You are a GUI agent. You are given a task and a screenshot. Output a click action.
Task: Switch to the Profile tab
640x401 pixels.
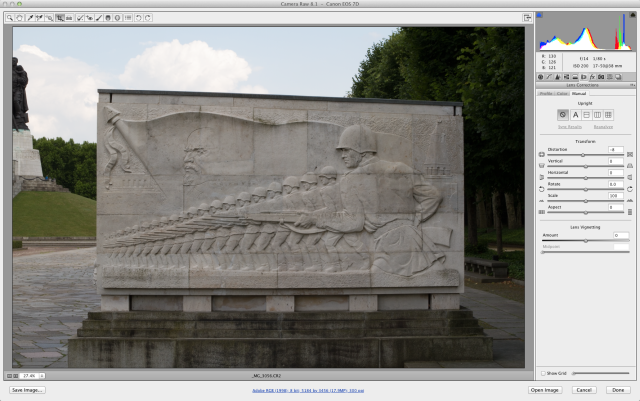(x=546, y=94)
